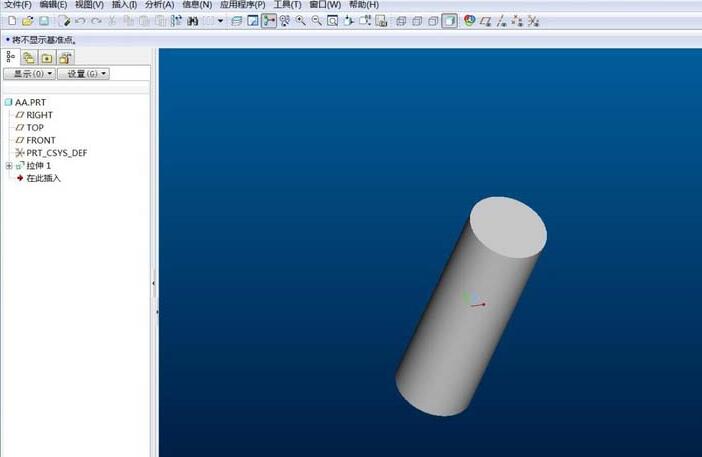Switch to hidden line display mode

coord(417,21)
